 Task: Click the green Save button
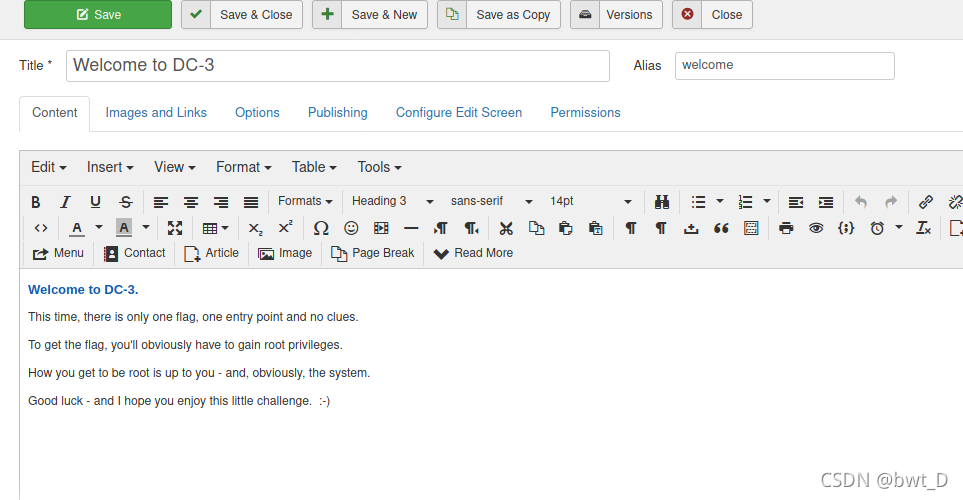pyautogui.click(x=98, y=15)
